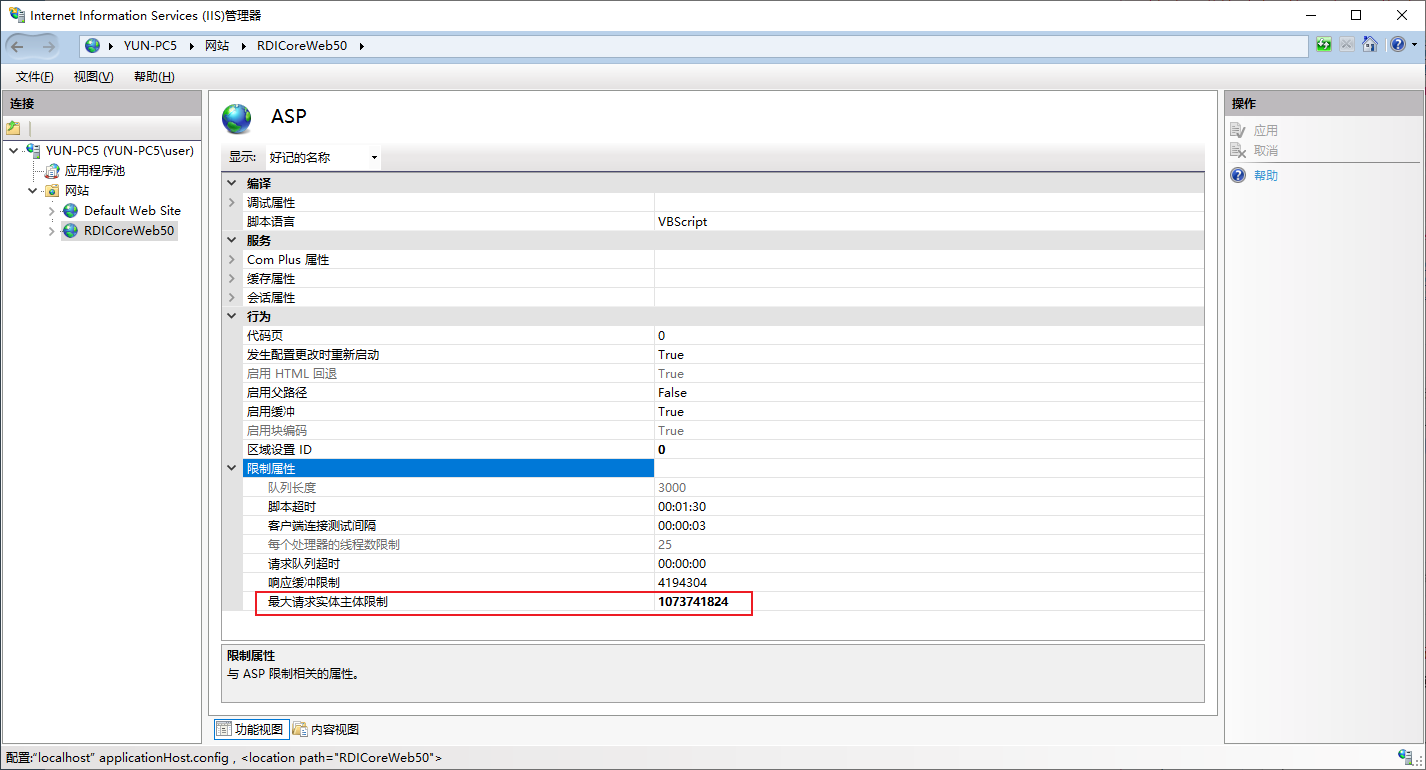Collapse the 限制属性 property group
Screen dimensions: 1426x770
tap(232, 468)
